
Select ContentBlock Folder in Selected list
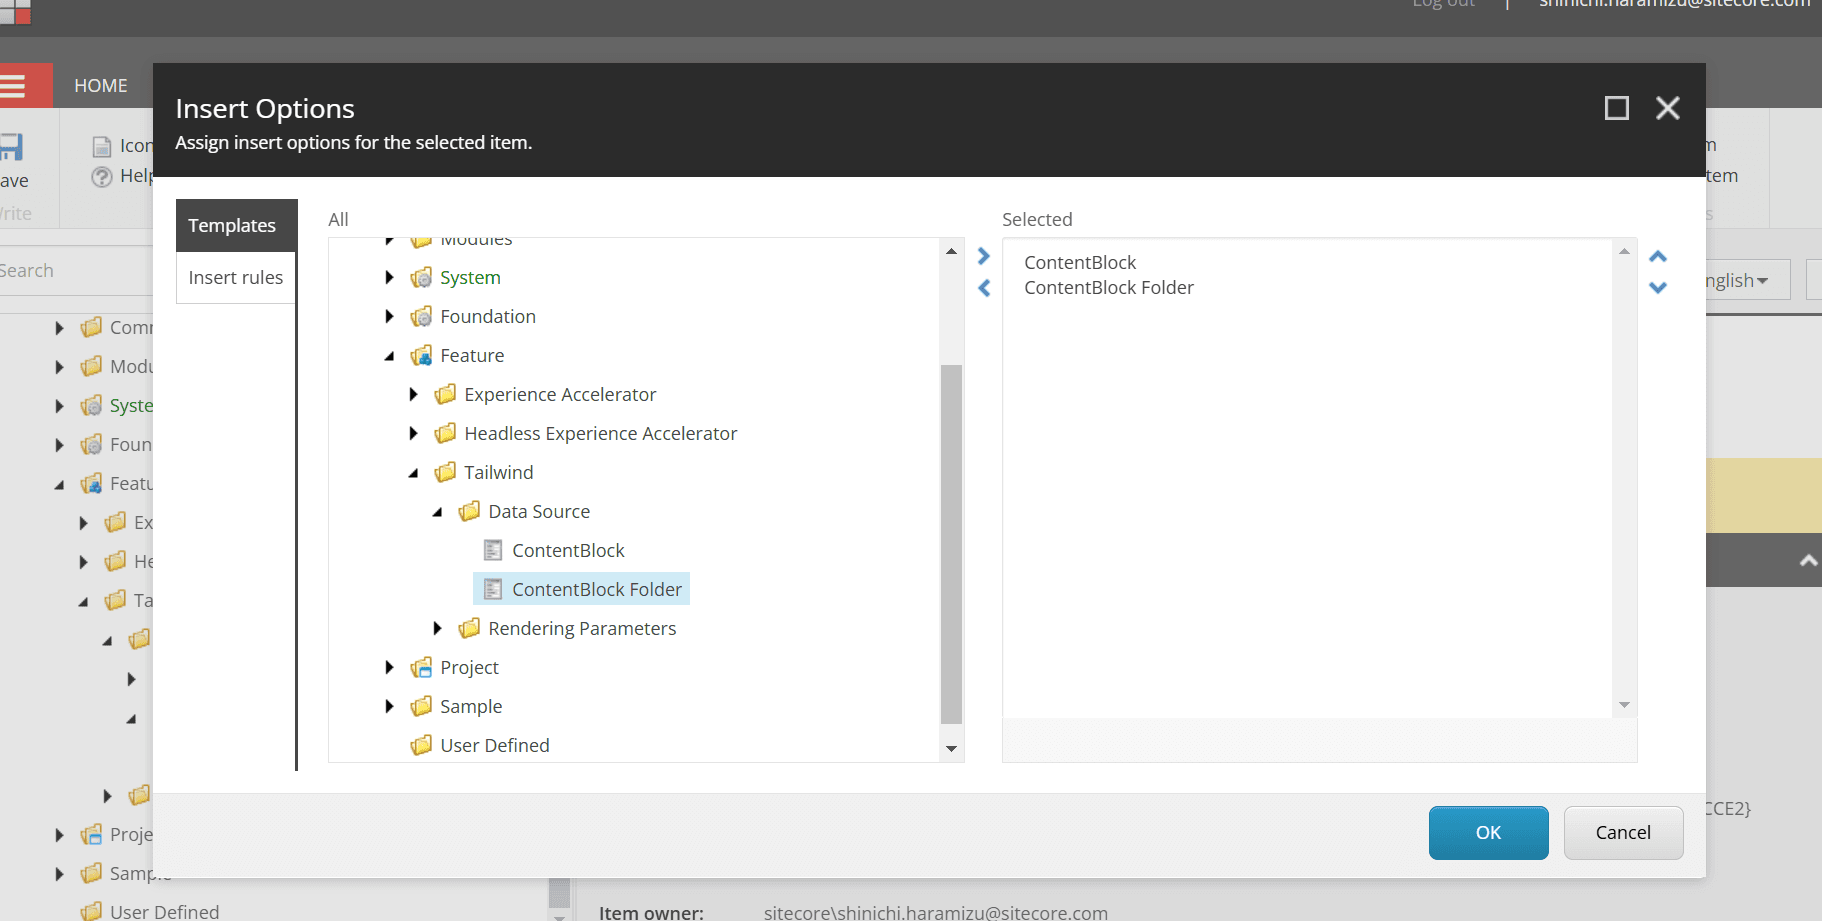tap(1108, 288)
